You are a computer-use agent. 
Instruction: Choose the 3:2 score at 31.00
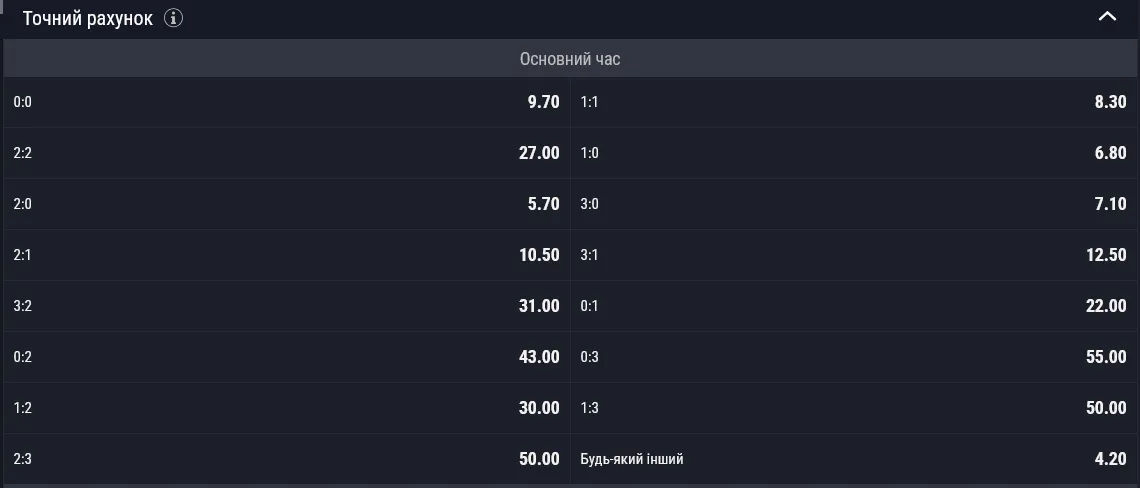(286, 306)
